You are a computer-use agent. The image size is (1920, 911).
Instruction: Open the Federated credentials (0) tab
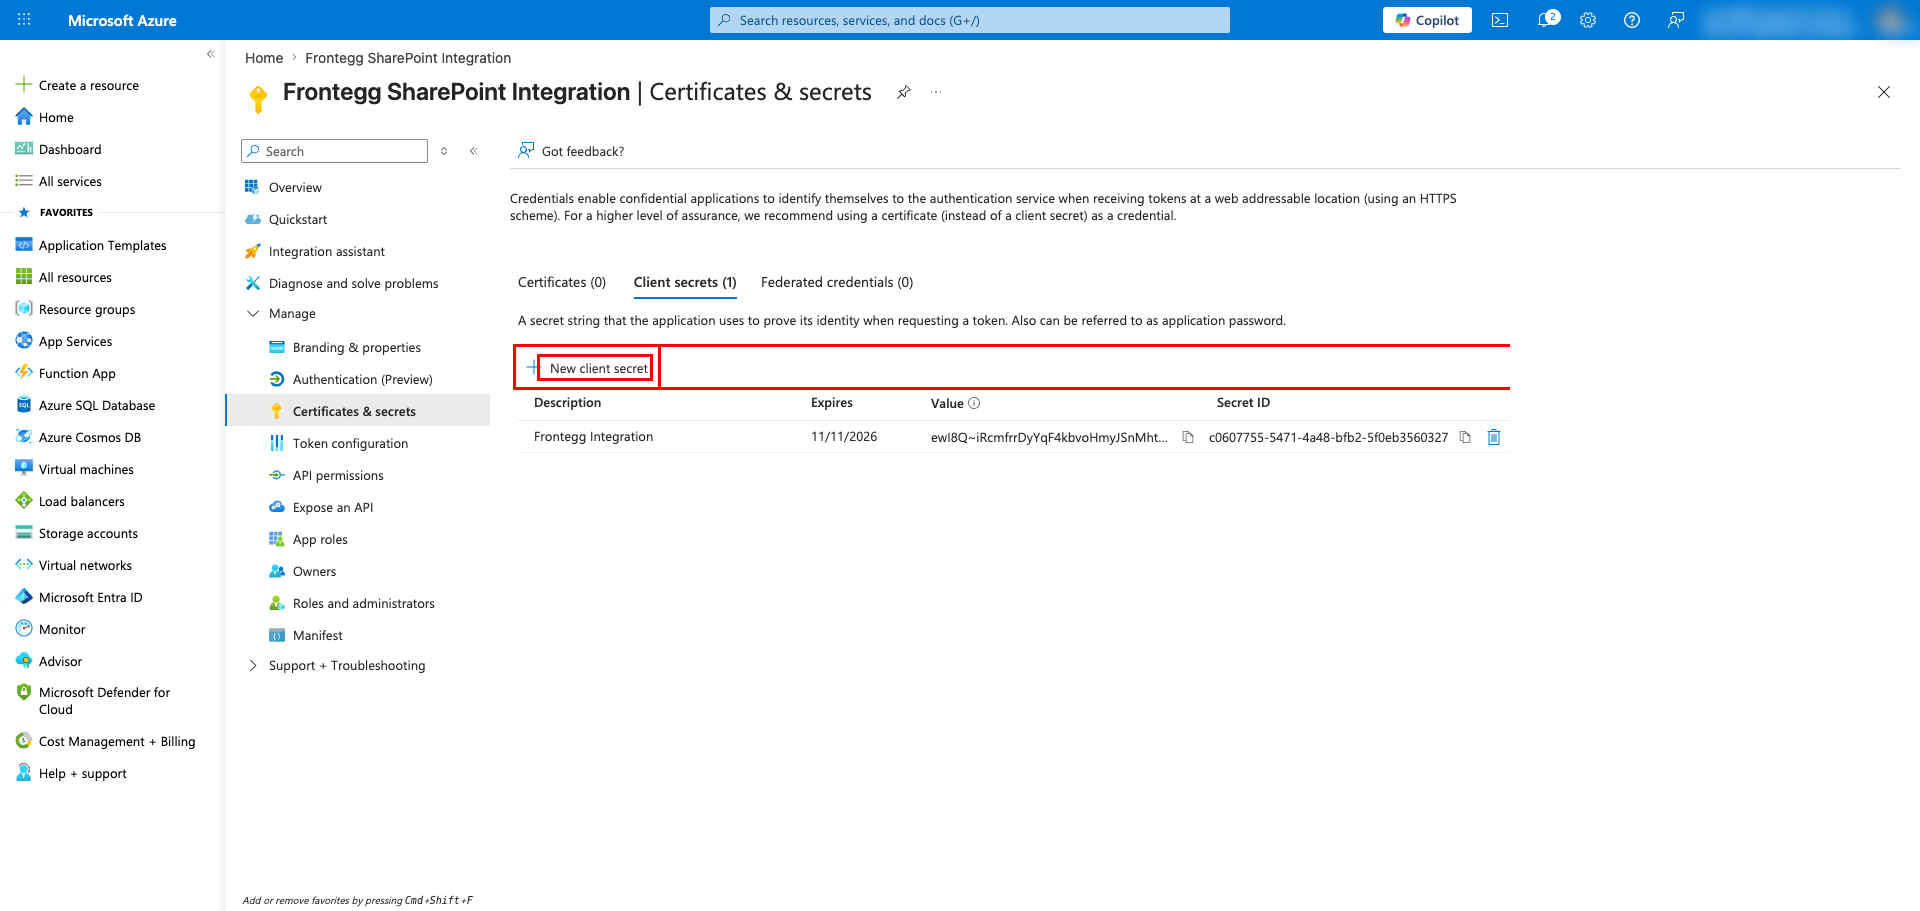coord(837,283)
